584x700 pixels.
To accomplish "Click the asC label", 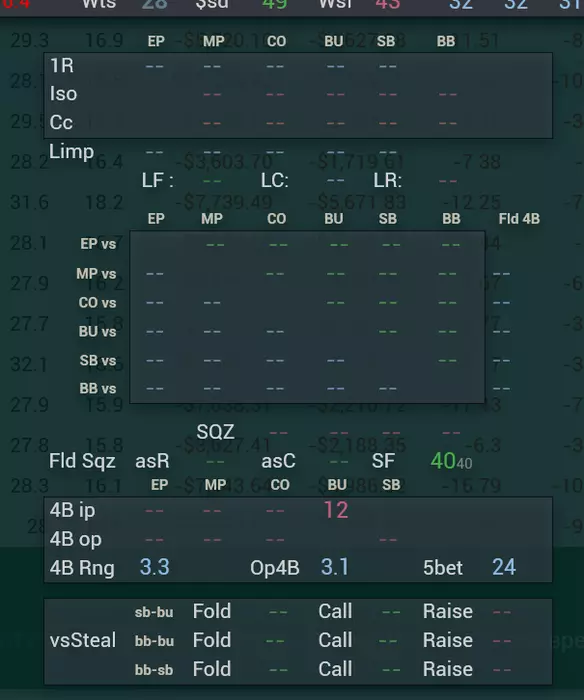I will (x=278, y=461).
